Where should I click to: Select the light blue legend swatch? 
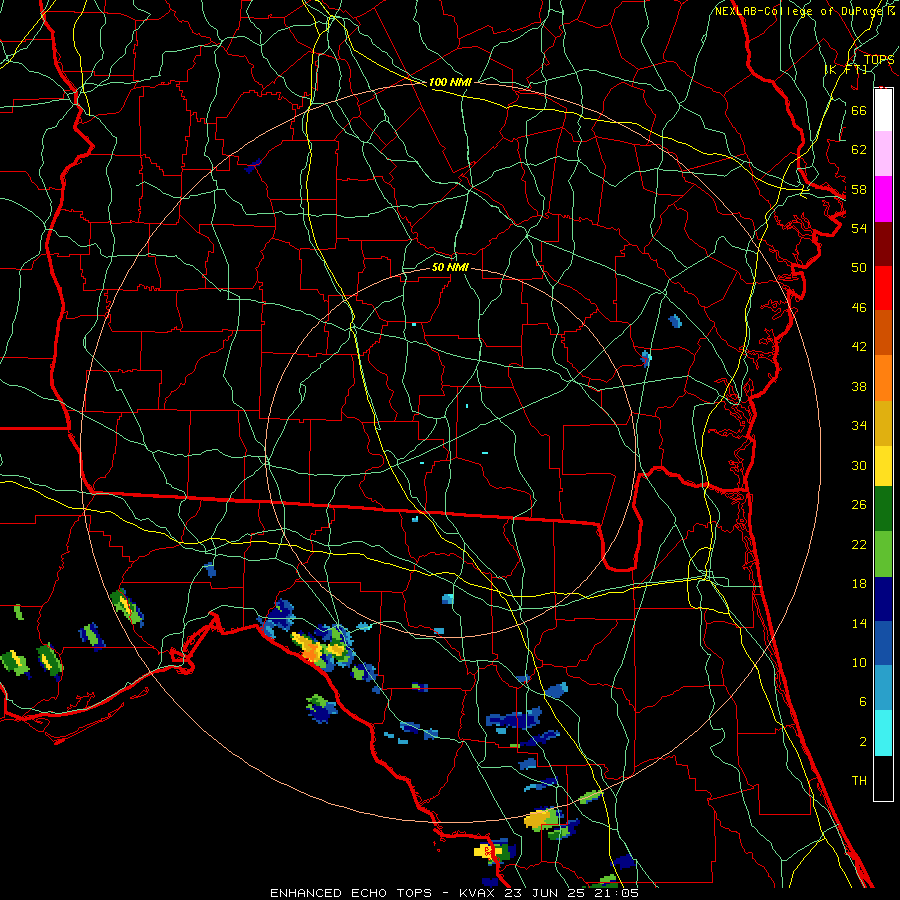tap(883, 687)
